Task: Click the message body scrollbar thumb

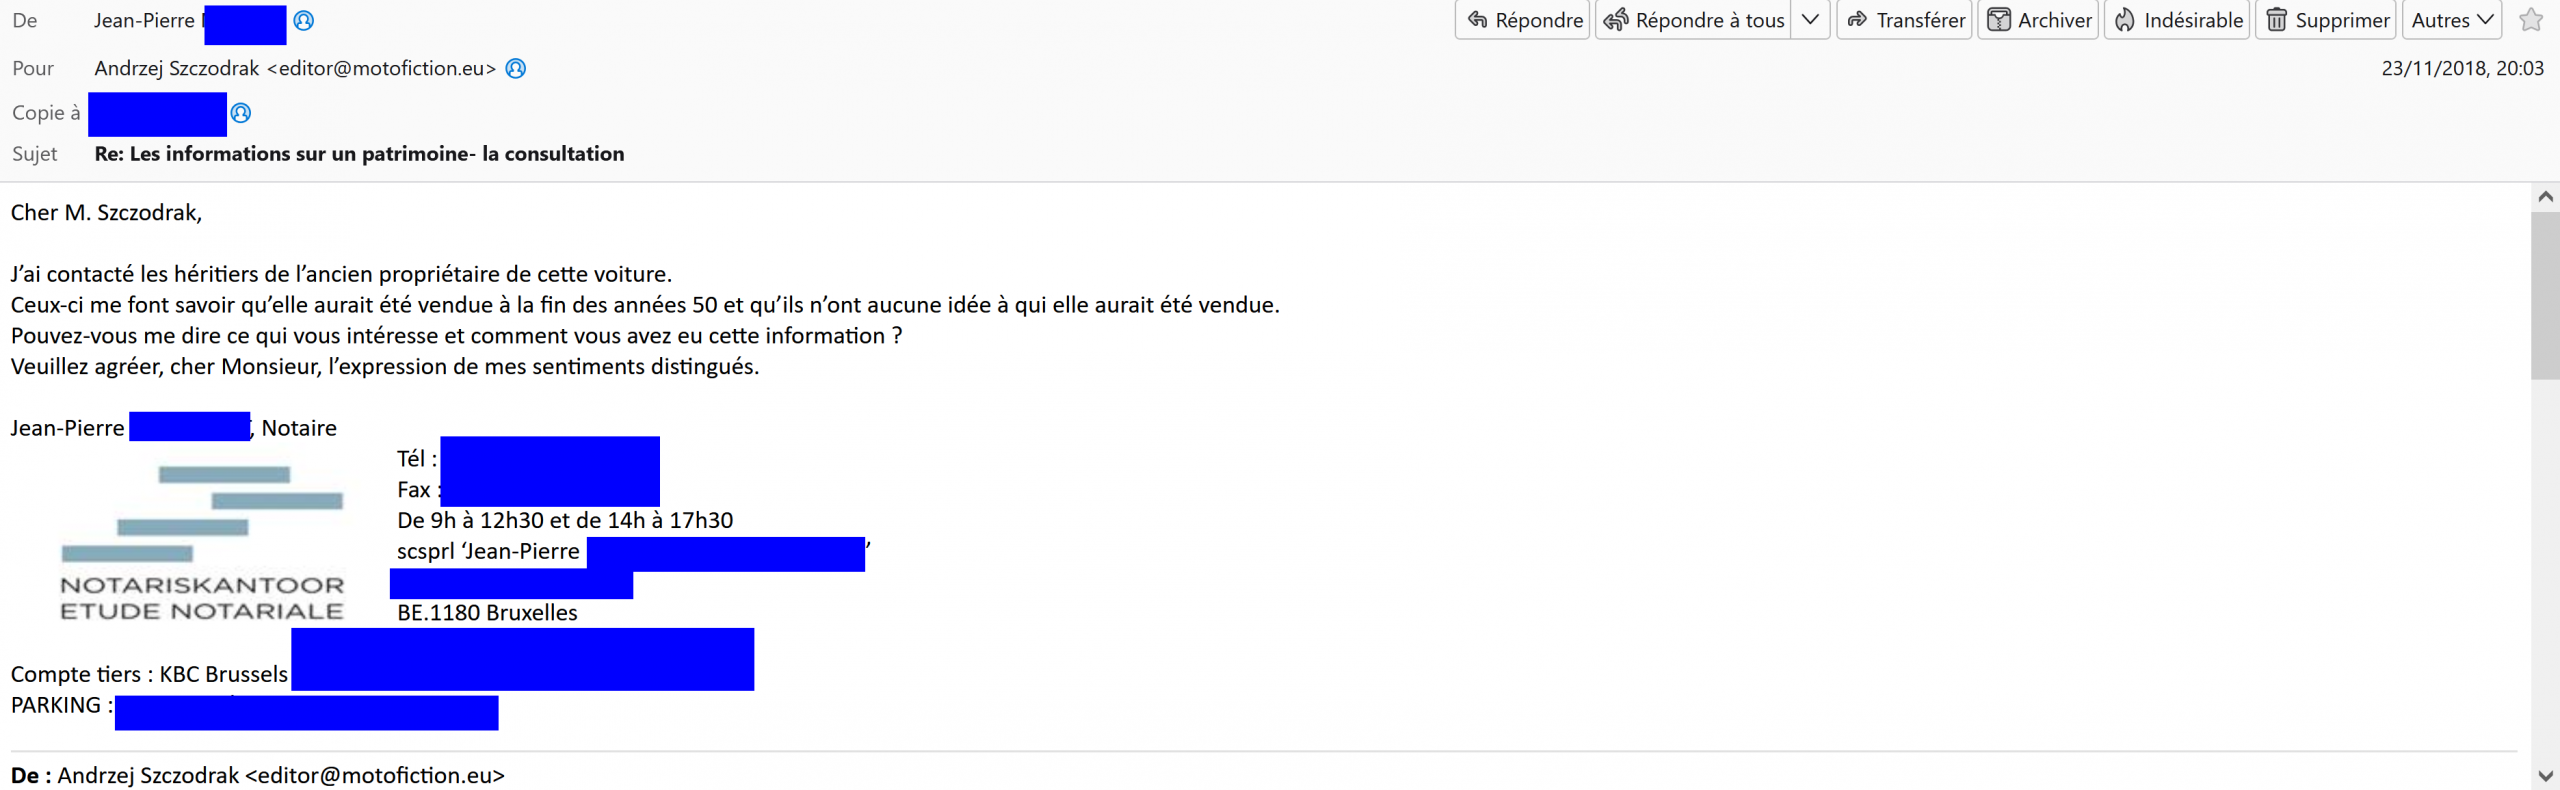Action: pyautogui.click(x=2545, y=295)
